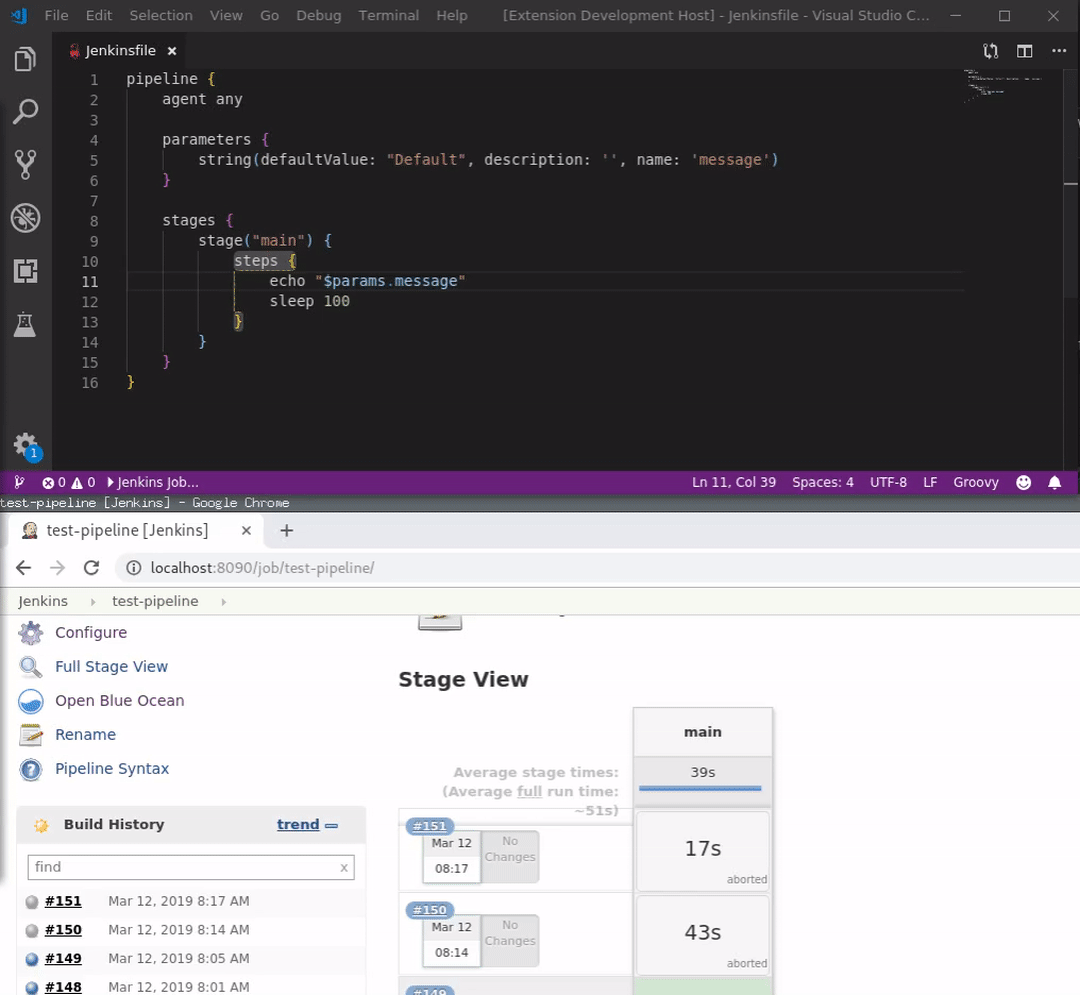Open the Debug menu
The height and width of the screenshot is (995, 1080).
pyautogui.click(x=319, y=15)
